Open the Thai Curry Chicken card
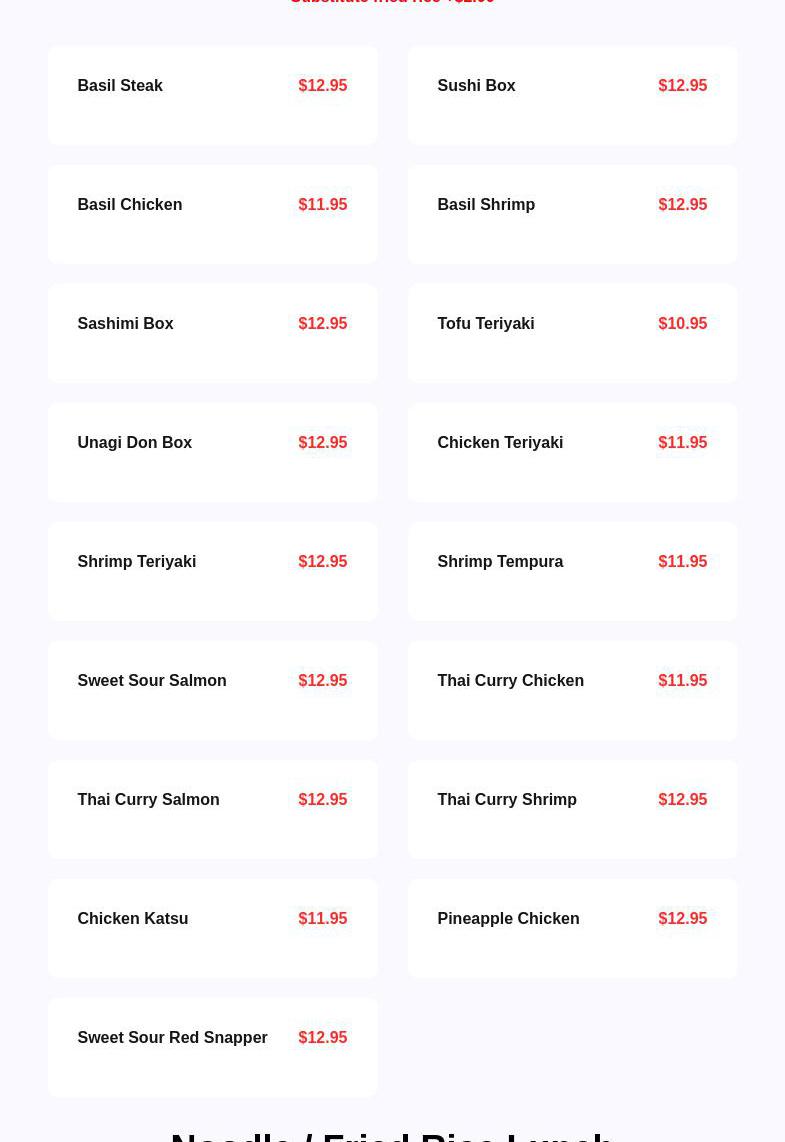 click(572, 690)
